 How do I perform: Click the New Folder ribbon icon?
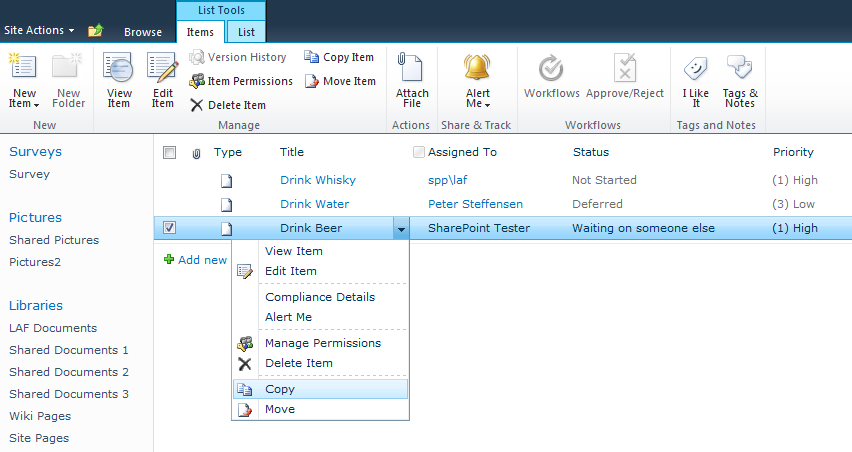tap(67, 67)
